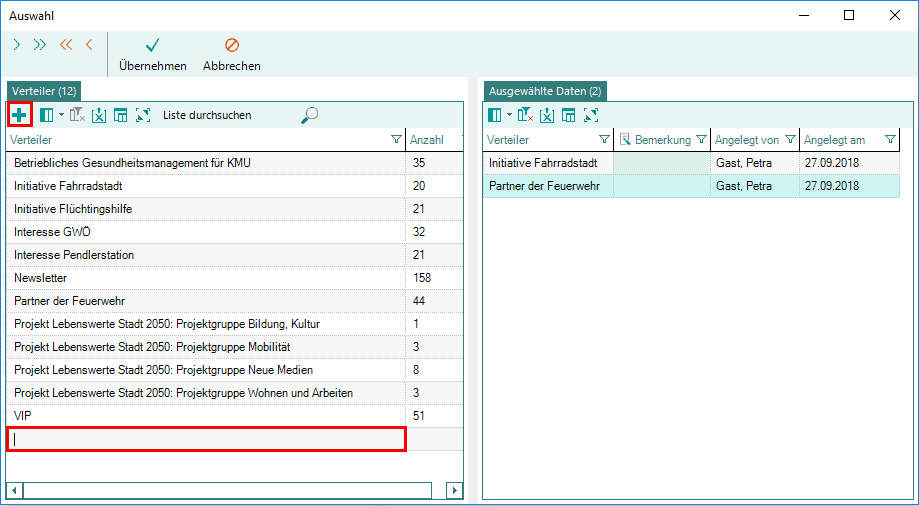
Task: Click Bemerkung cell of Partner der Feuerwehr row
Action: pos(662,186)
